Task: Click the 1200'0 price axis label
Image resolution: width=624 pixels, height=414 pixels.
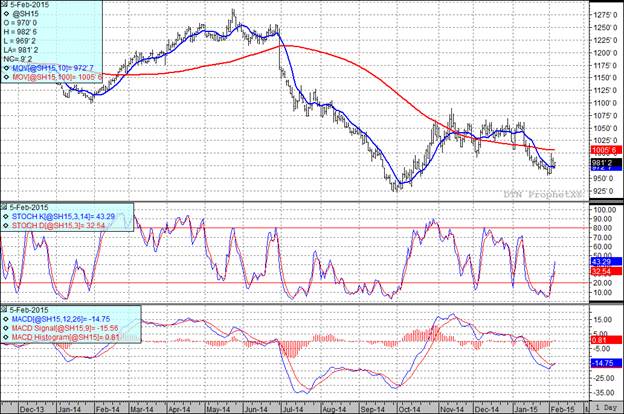Action: click(x=606, y=53)
